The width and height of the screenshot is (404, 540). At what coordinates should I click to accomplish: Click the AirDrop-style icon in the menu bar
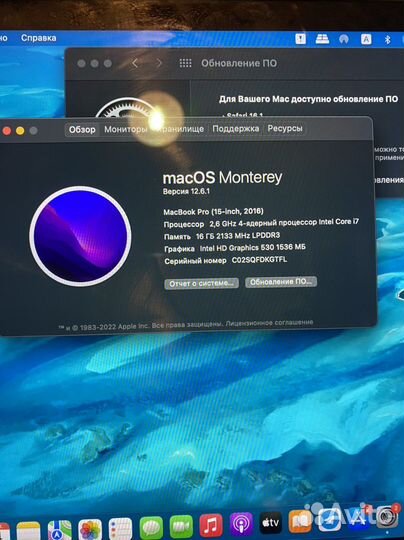343,39
